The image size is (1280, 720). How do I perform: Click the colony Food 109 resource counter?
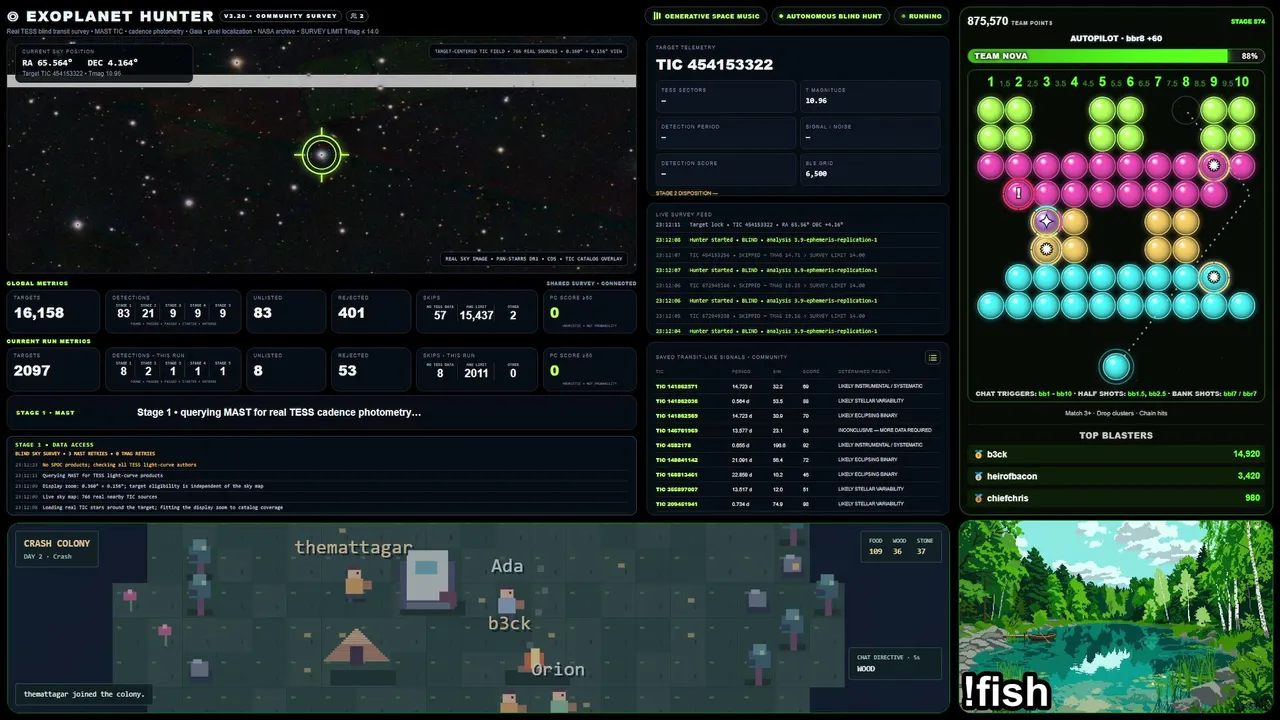point(876,546)
